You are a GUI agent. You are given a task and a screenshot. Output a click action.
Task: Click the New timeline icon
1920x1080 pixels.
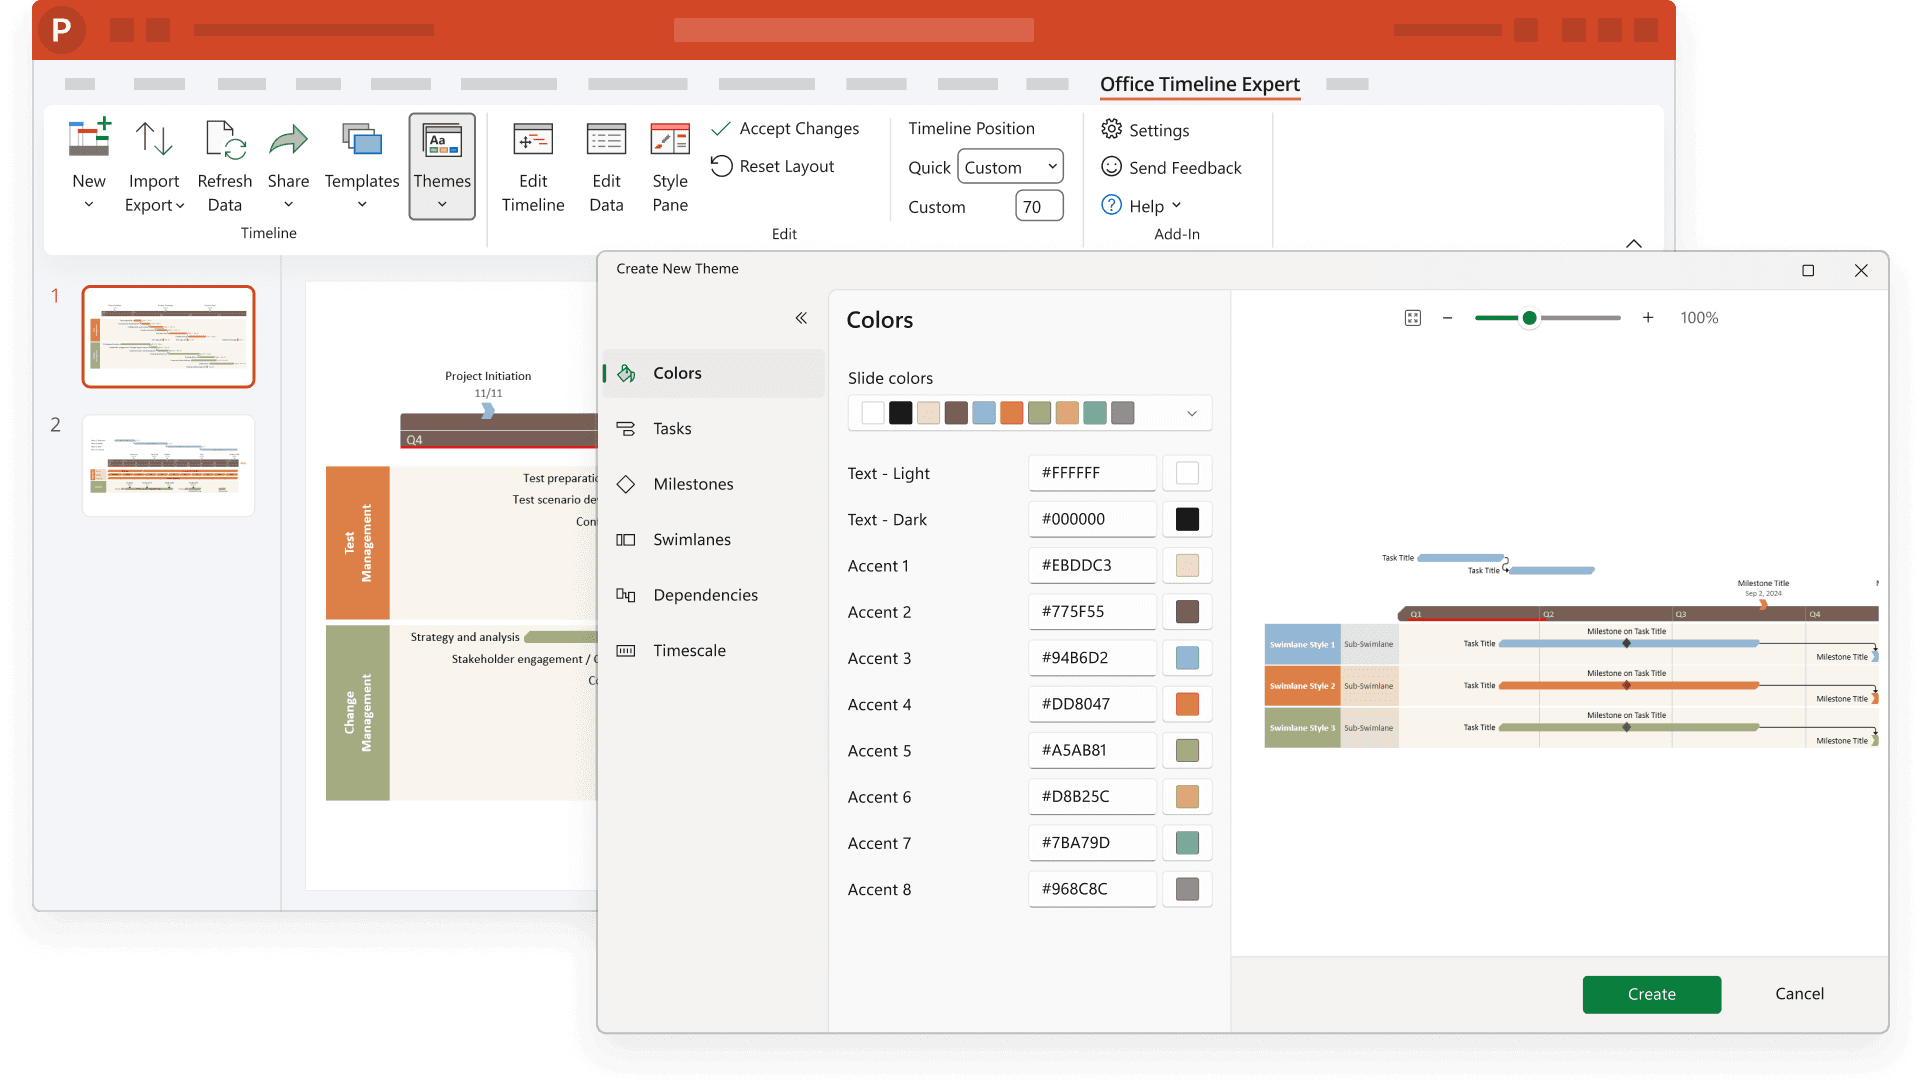click(x=89, y=139)
